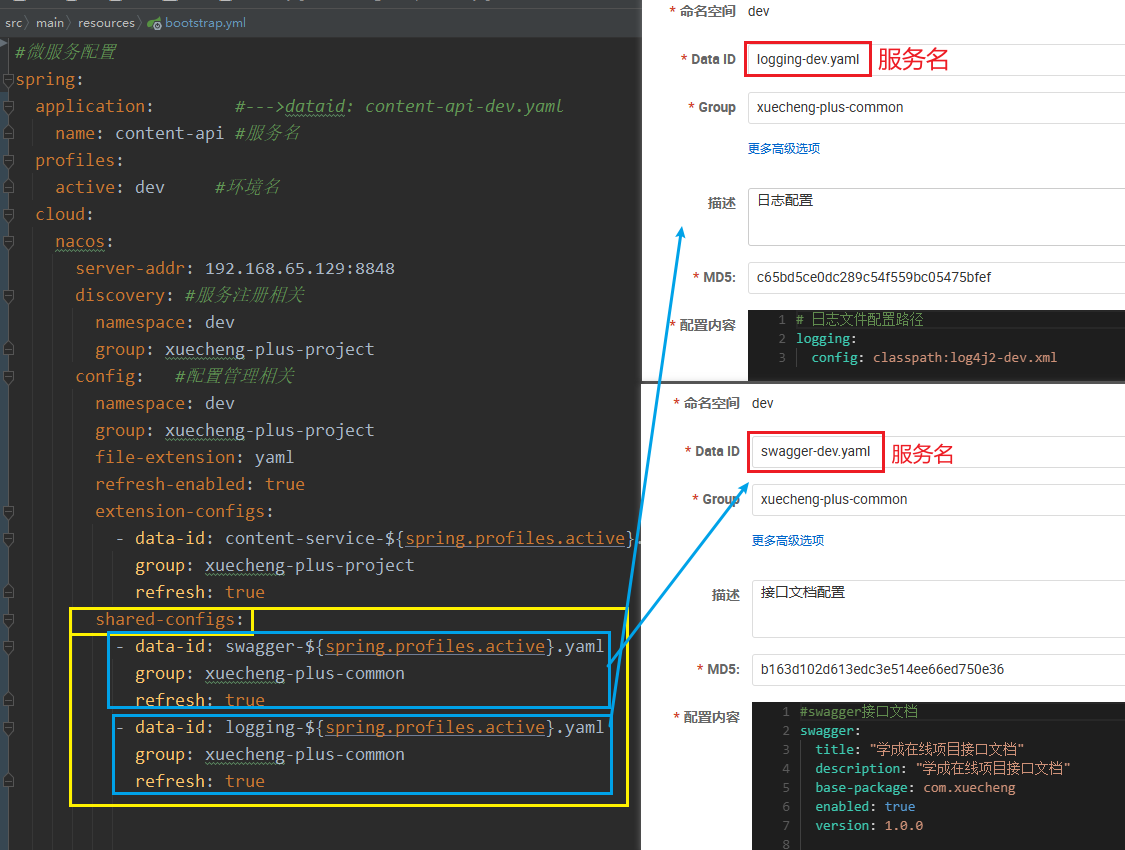Fold the content-service data-id item marker
This screenshot has width=1125, height=850.
point(9,539)
